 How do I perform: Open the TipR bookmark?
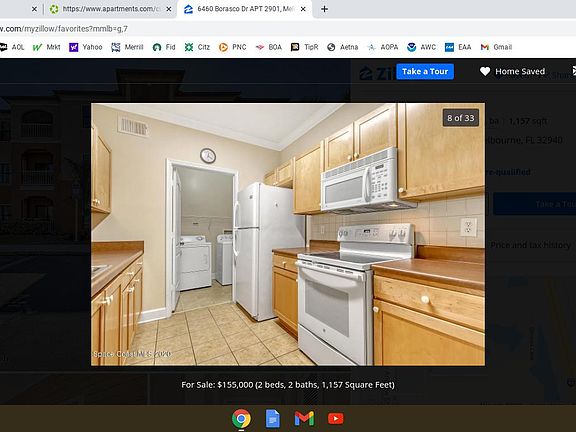coord(305,47)
